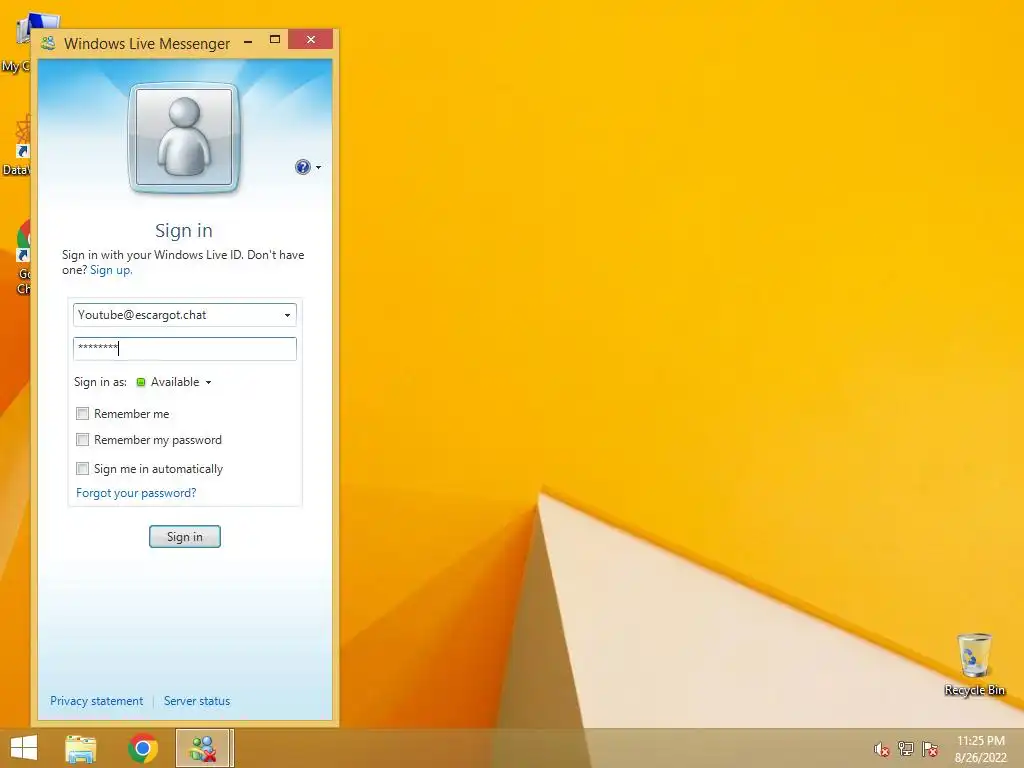
Task: Click the help question mark icon
Action: click(x=302, y=167)
